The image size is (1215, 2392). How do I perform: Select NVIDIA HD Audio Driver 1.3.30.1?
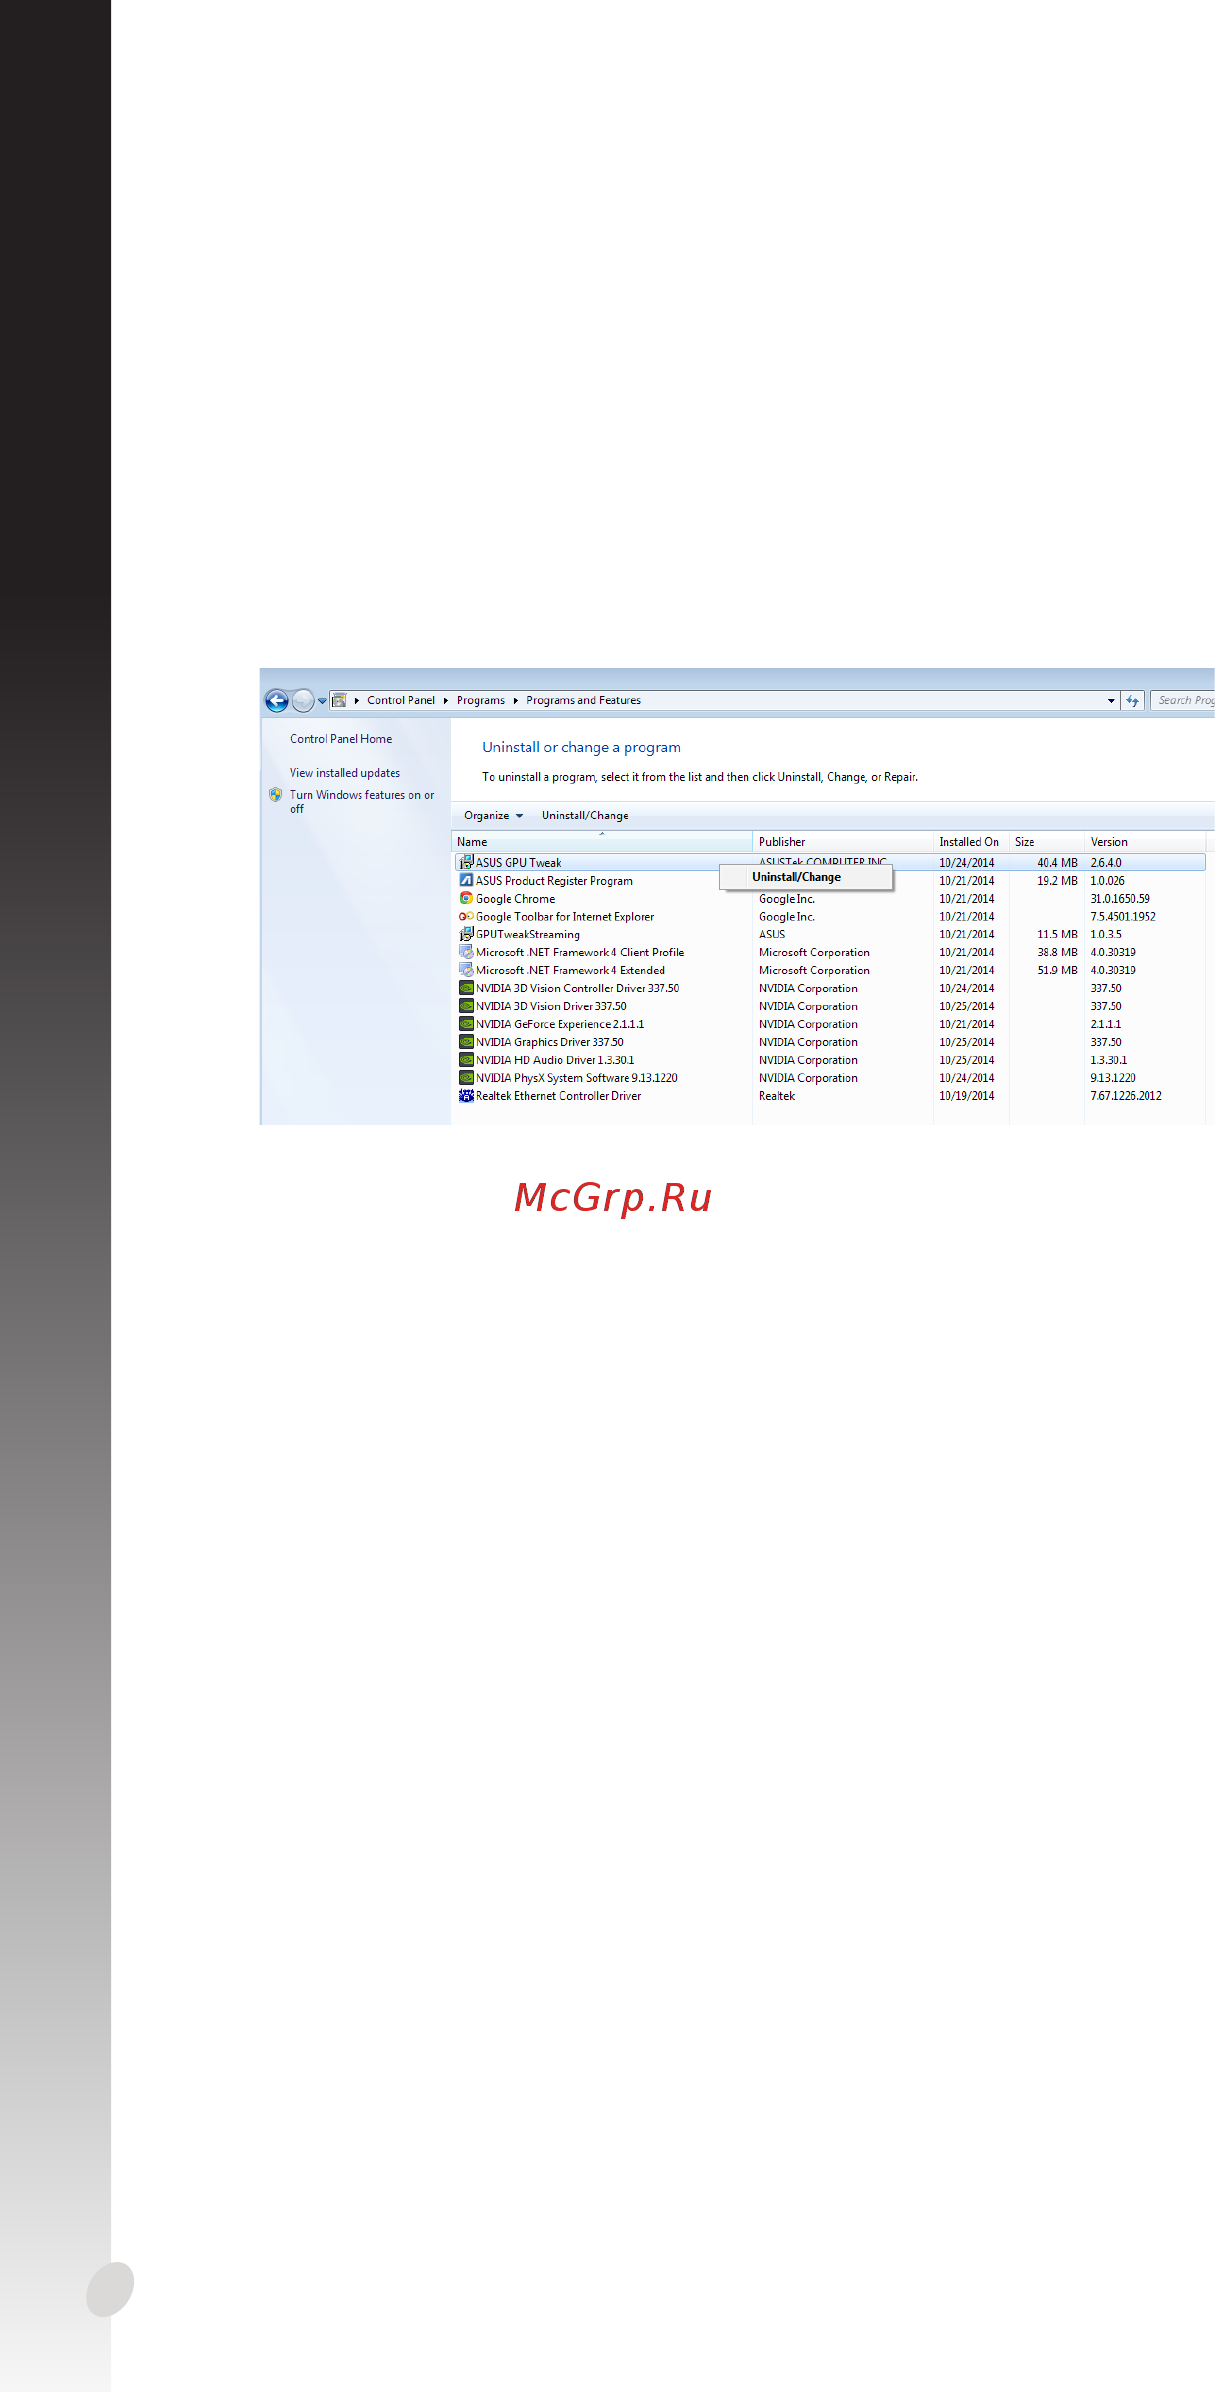[x=555, y=1061]
